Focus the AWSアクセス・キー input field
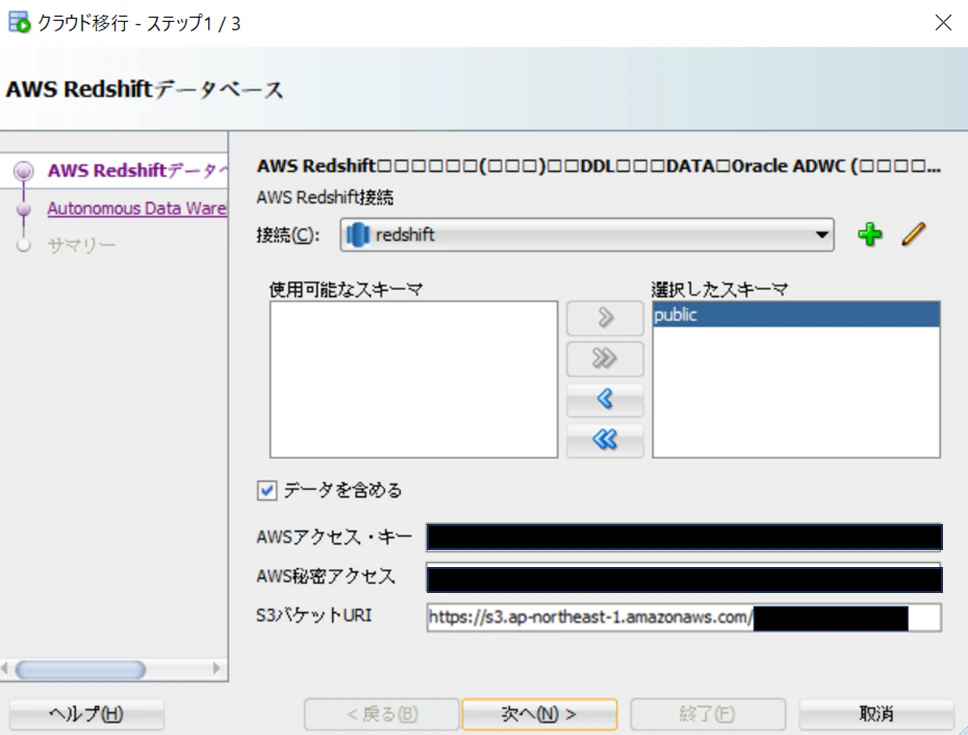This screenshot has height=735, width=968. click(x=684, y=537)
